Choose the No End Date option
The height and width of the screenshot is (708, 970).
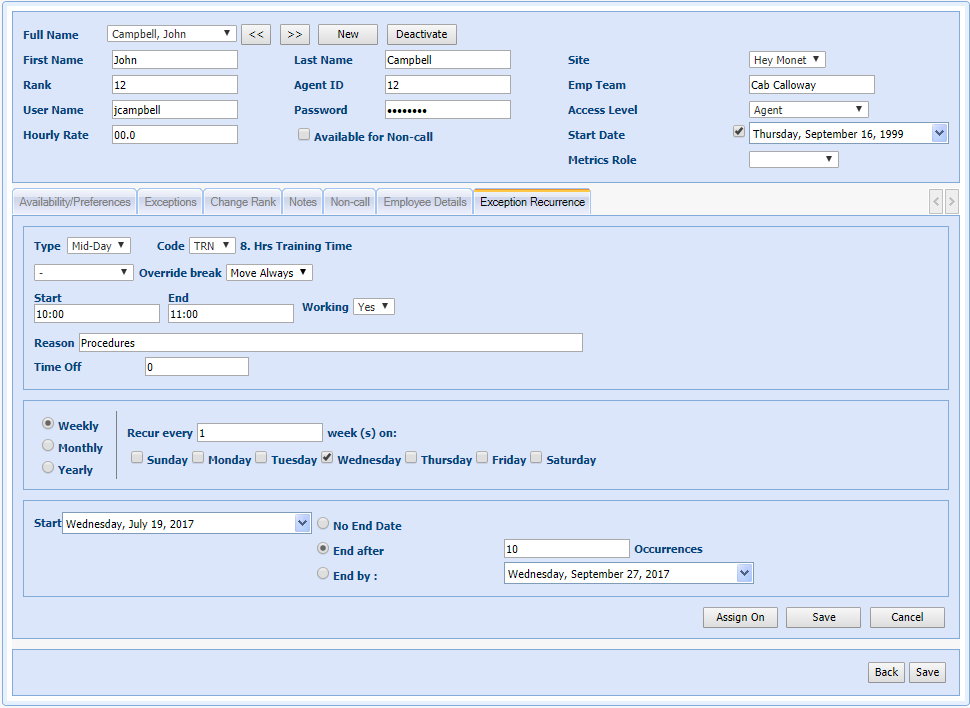323,523
